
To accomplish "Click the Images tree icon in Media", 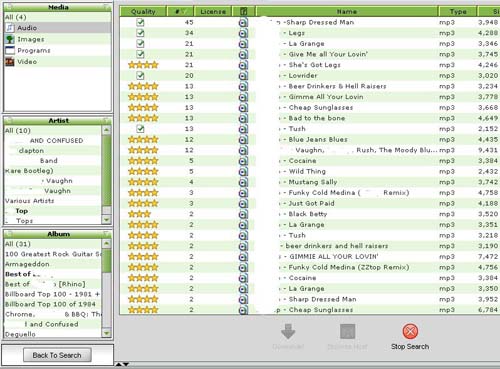I will point(10,39).
